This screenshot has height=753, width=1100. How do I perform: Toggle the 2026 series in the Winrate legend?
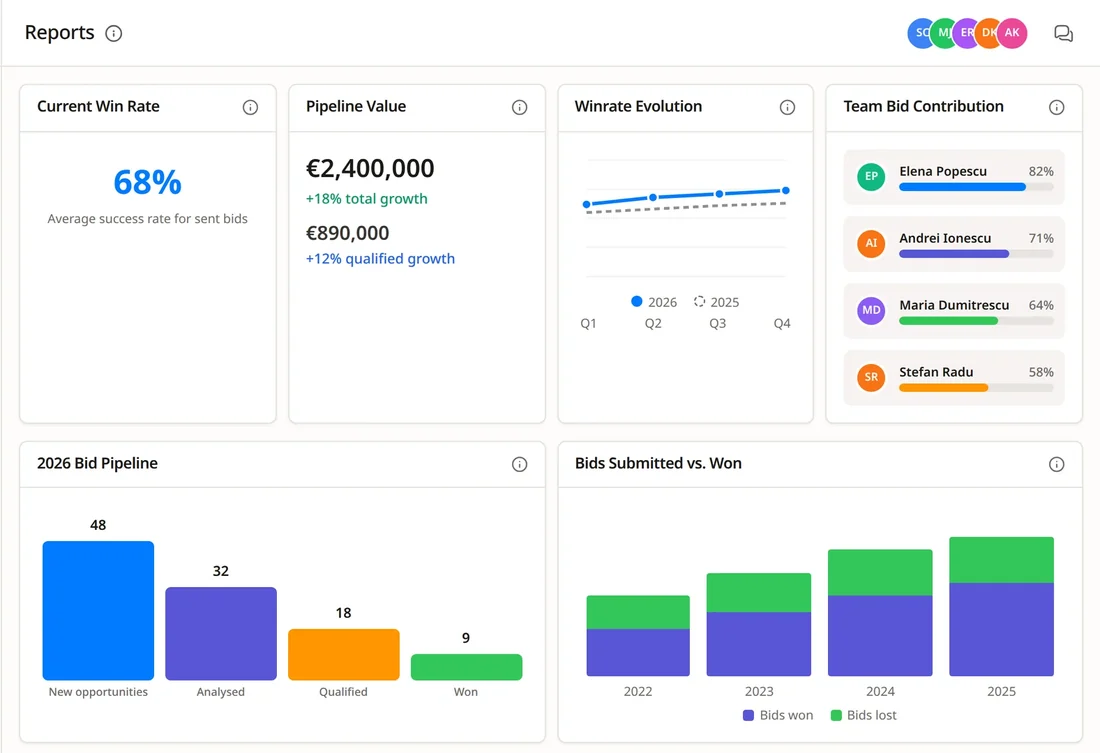coord(654,302)
